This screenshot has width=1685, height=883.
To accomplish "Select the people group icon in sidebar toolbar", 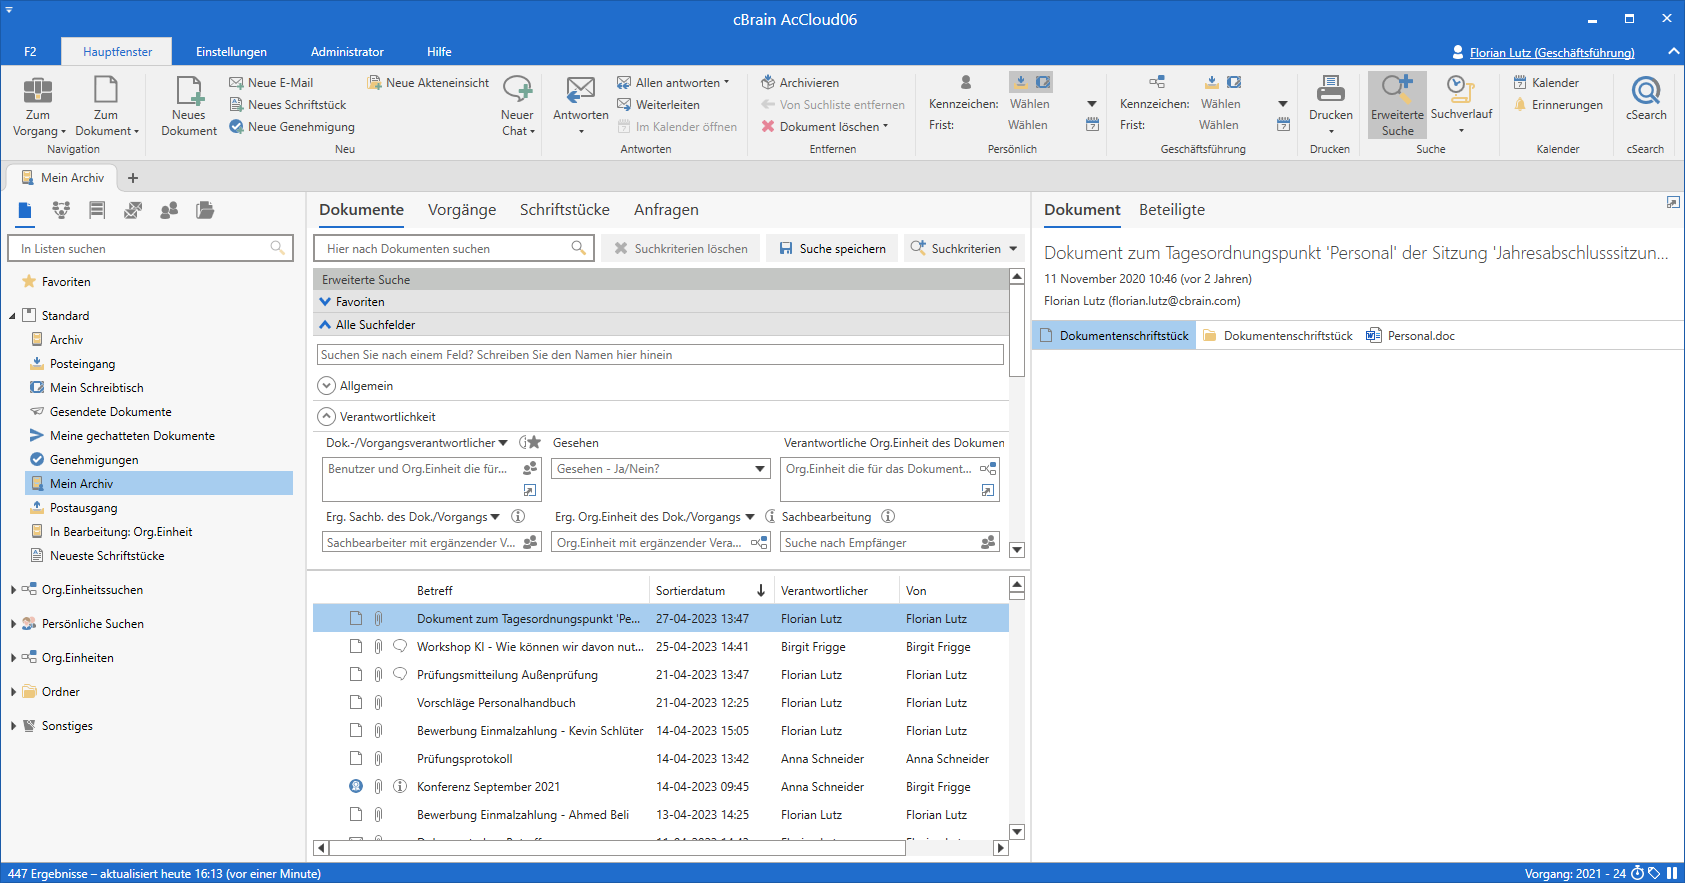I will (169, 210).
